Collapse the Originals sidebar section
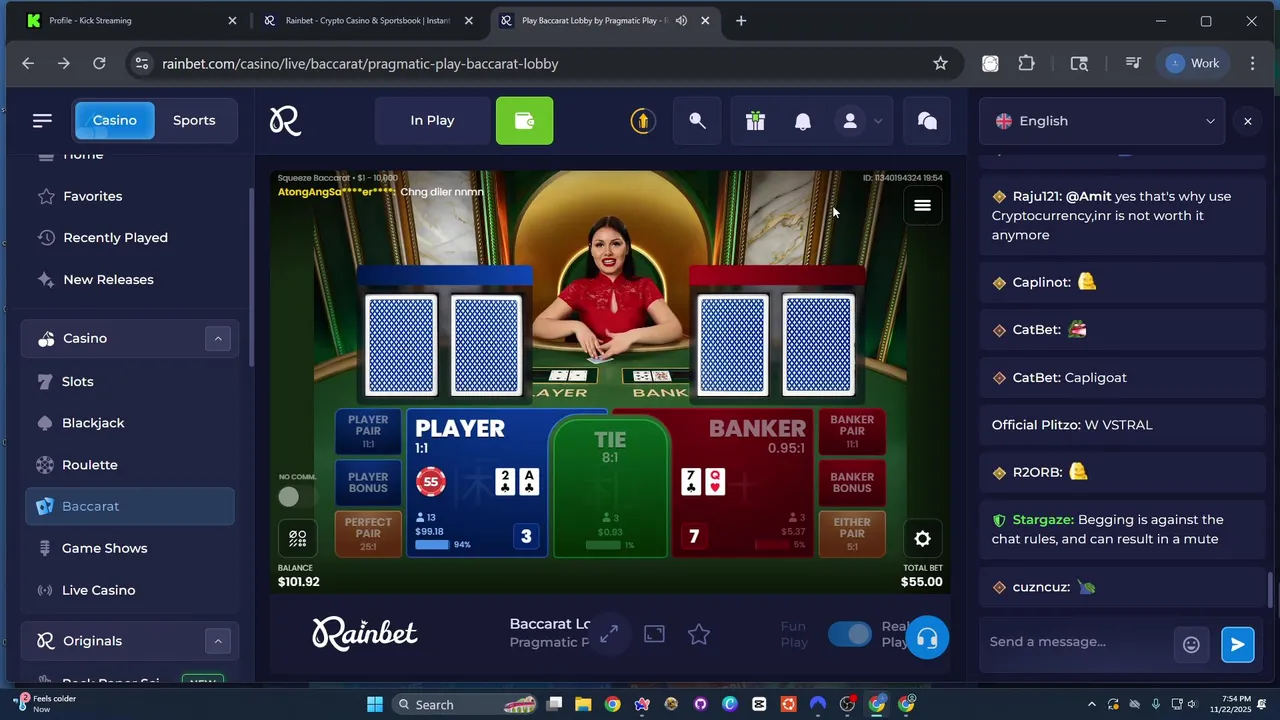 pyautogui.click(x=217, y=641)
